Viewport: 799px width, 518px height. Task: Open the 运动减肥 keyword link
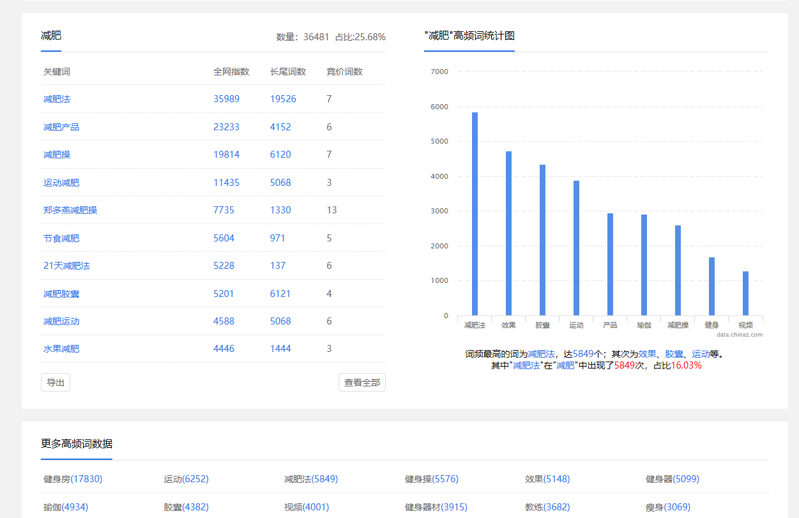tap(61, 183)
